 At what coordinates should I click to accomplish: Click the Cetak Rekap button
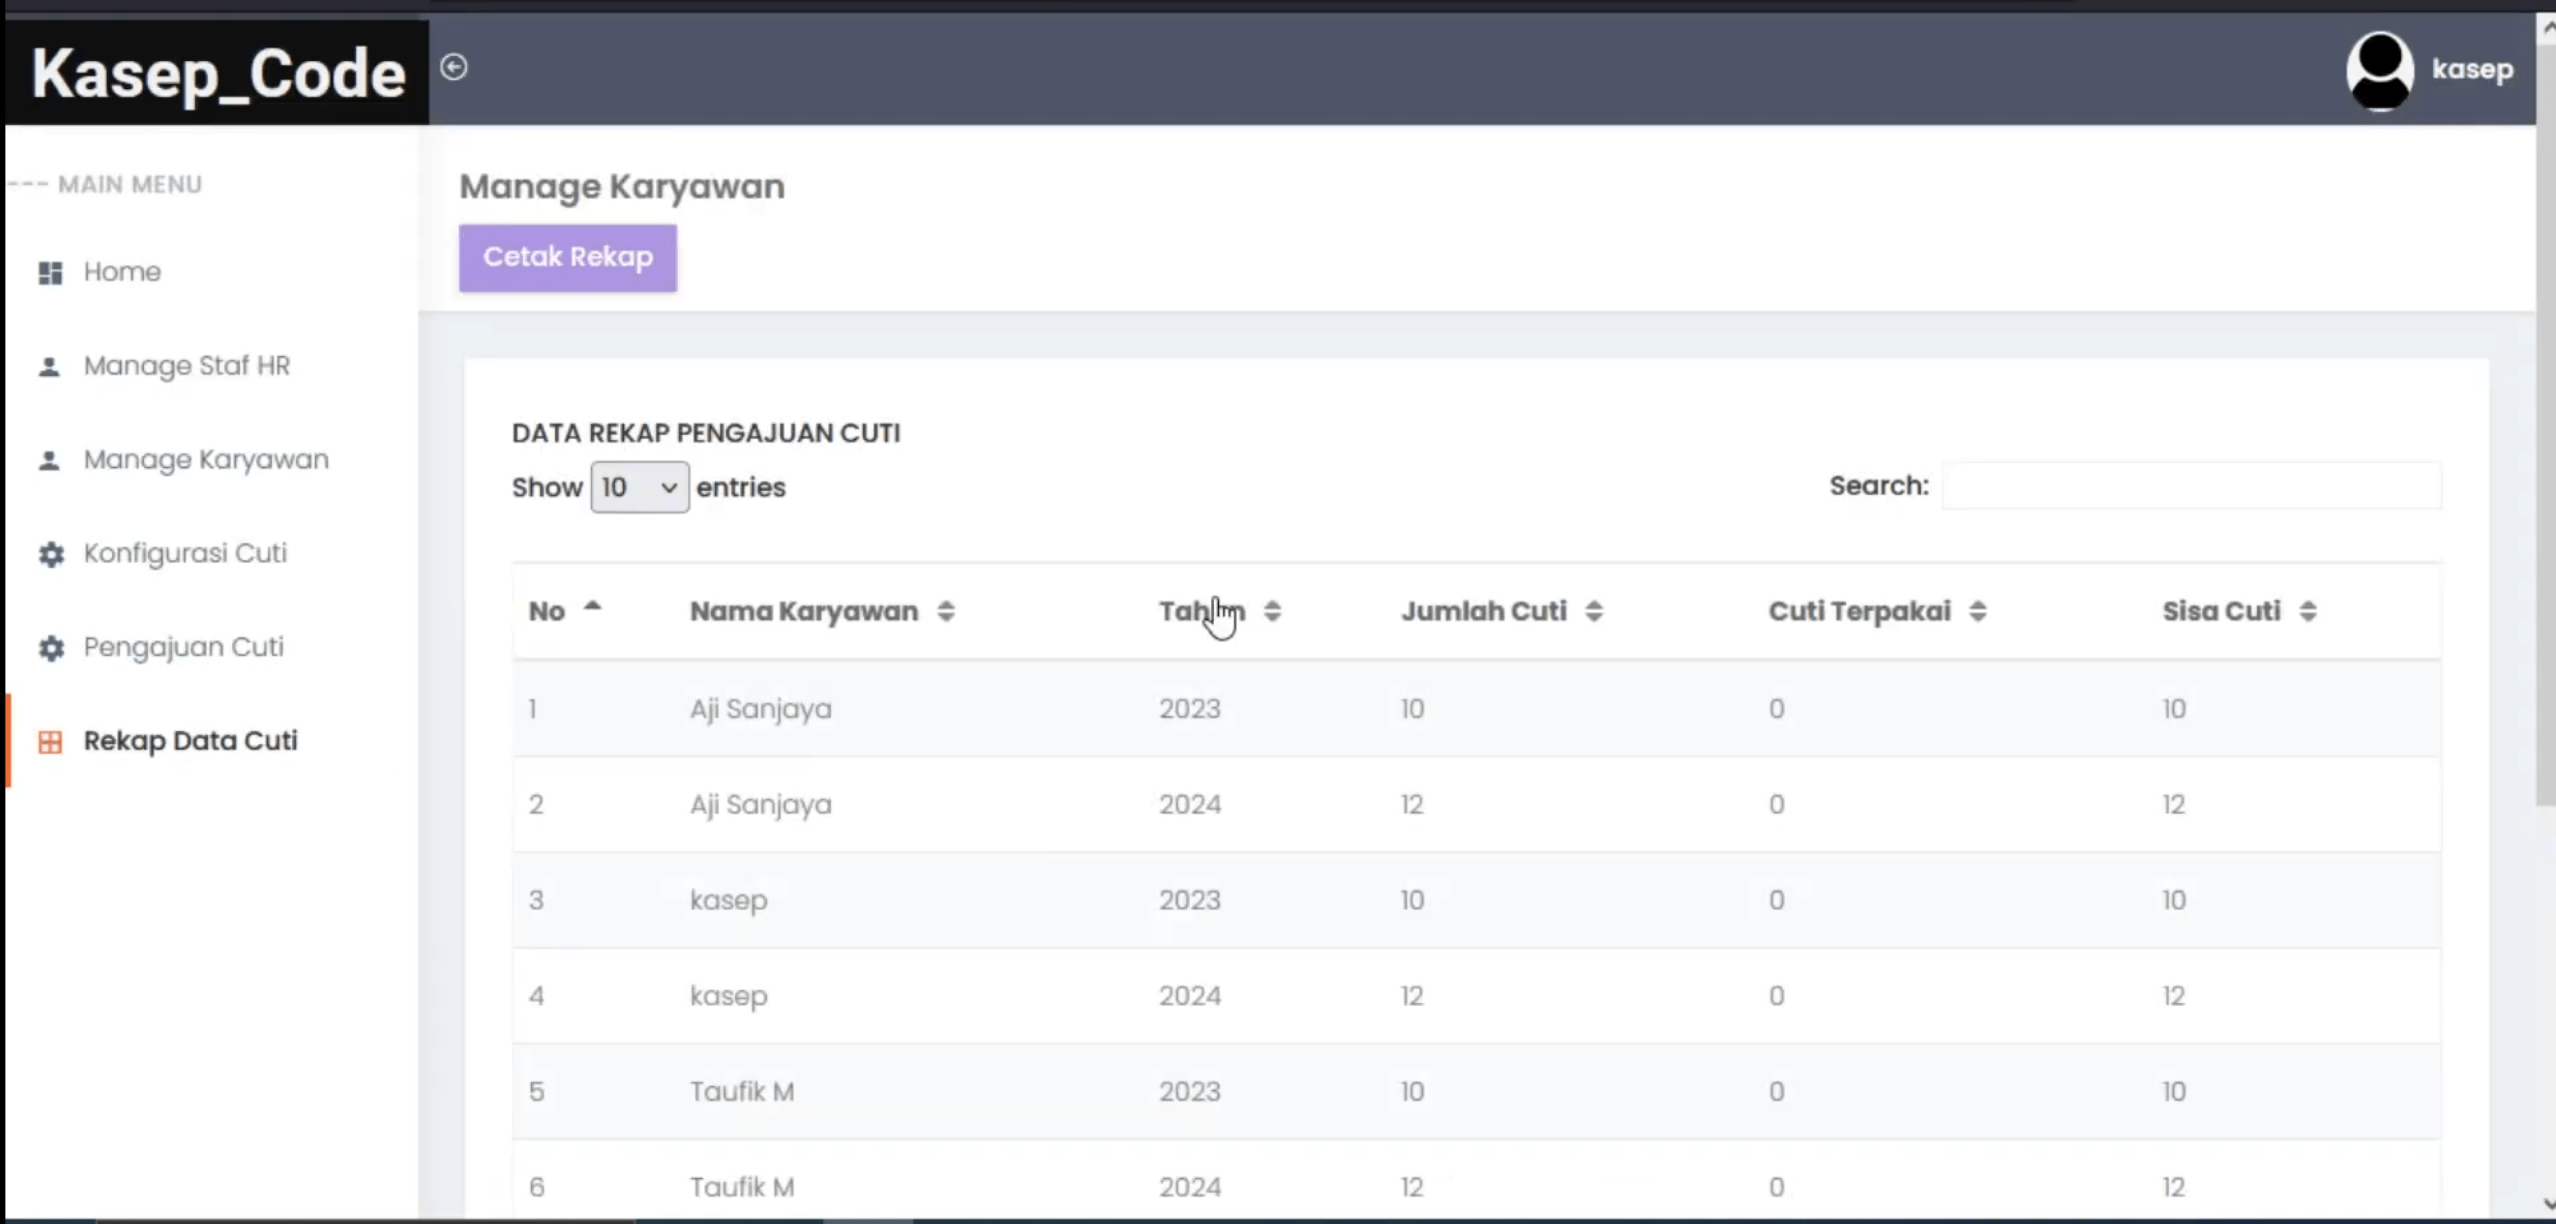(x=568, y=258)
